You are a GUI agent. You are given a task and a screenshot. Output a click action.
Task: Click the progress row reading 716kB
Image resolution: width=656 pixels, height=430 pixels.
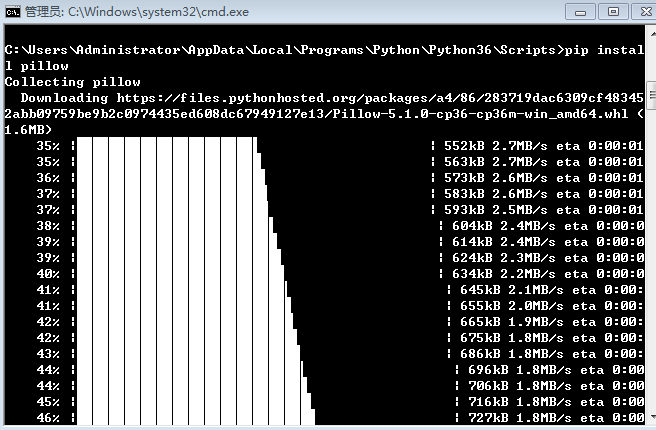[340, 402]
